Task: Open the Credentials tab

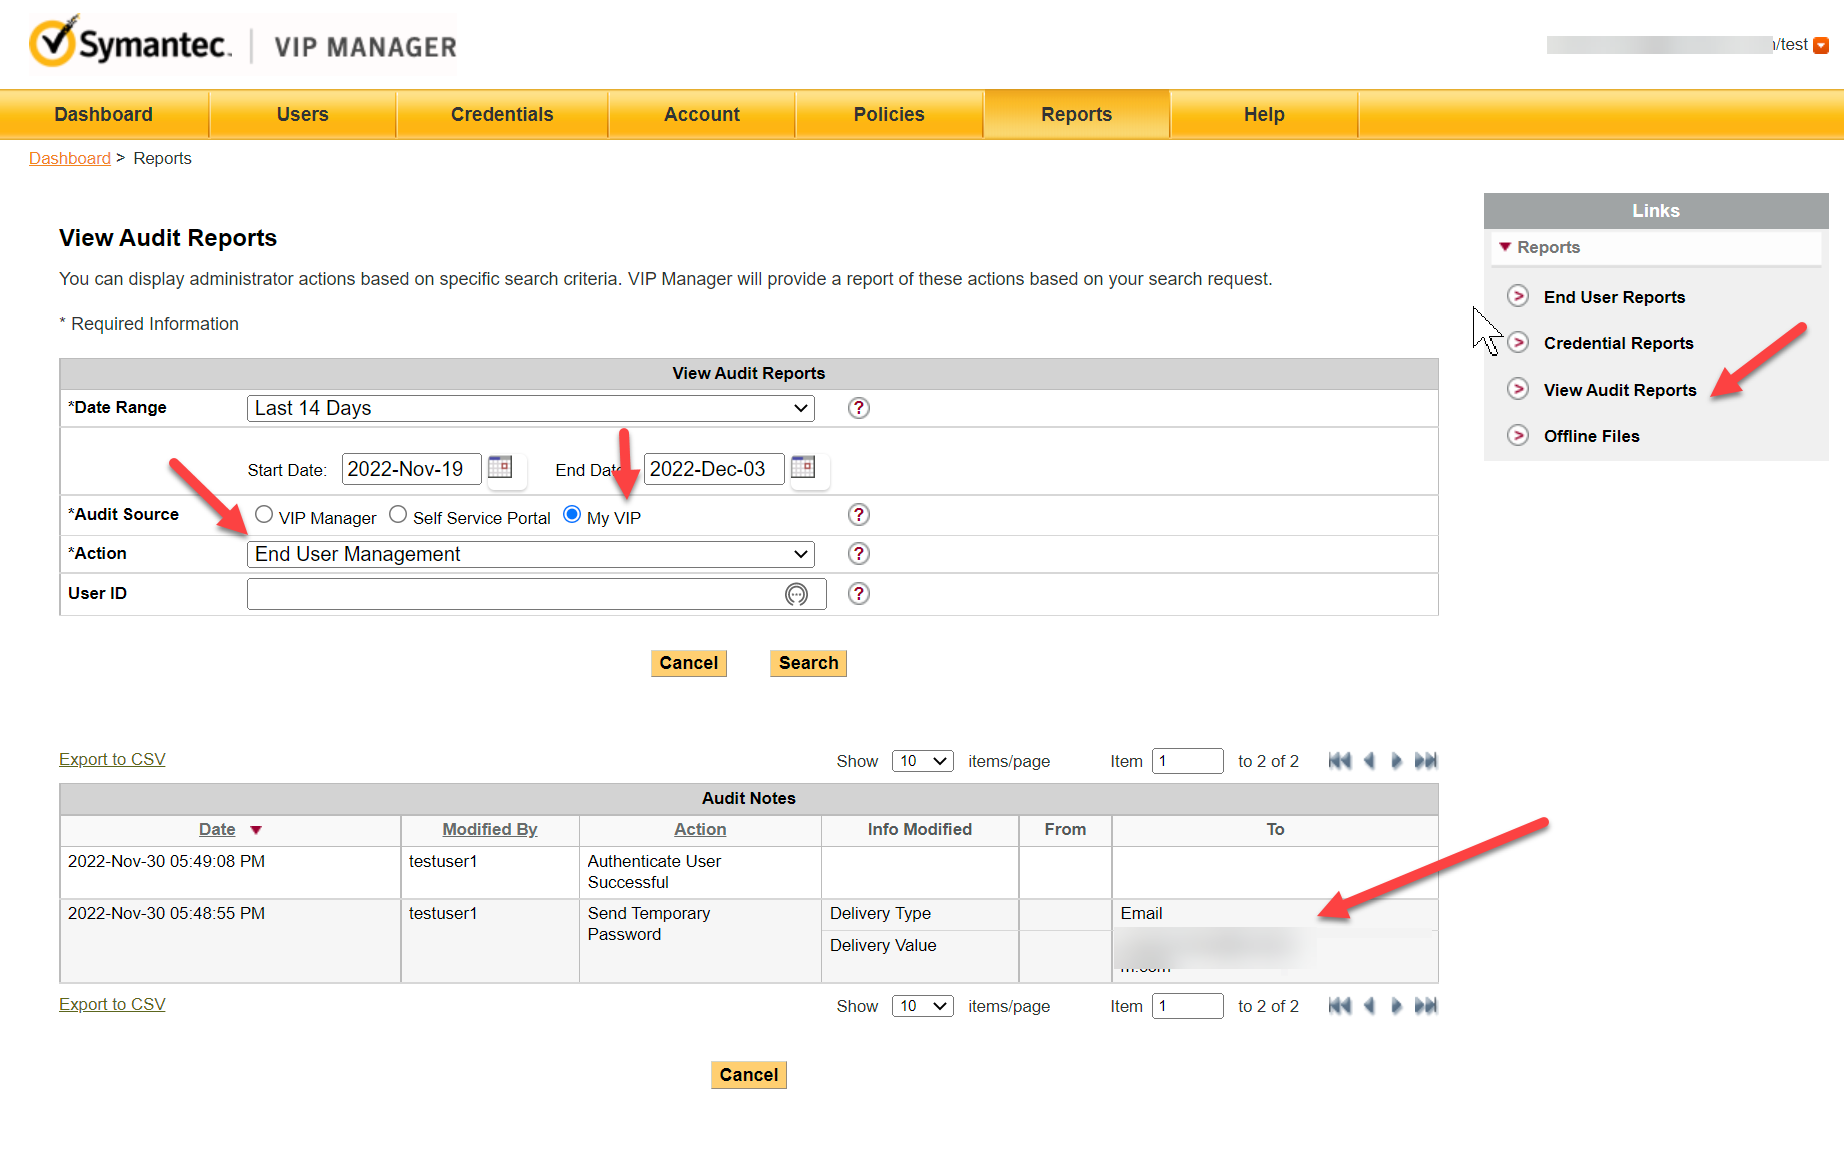Action: tap(502, 115)
